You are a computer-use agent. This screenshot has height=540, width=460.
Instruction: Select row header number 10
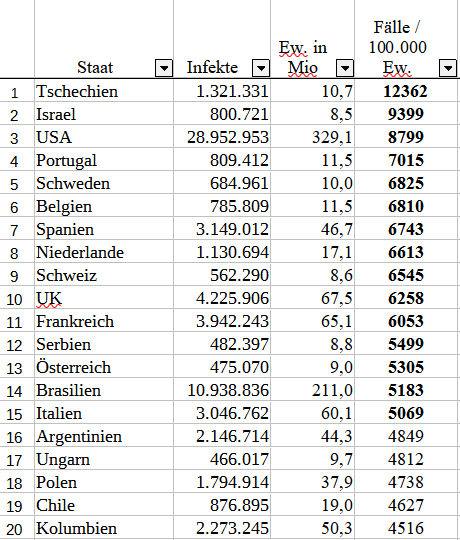[14, 299]
